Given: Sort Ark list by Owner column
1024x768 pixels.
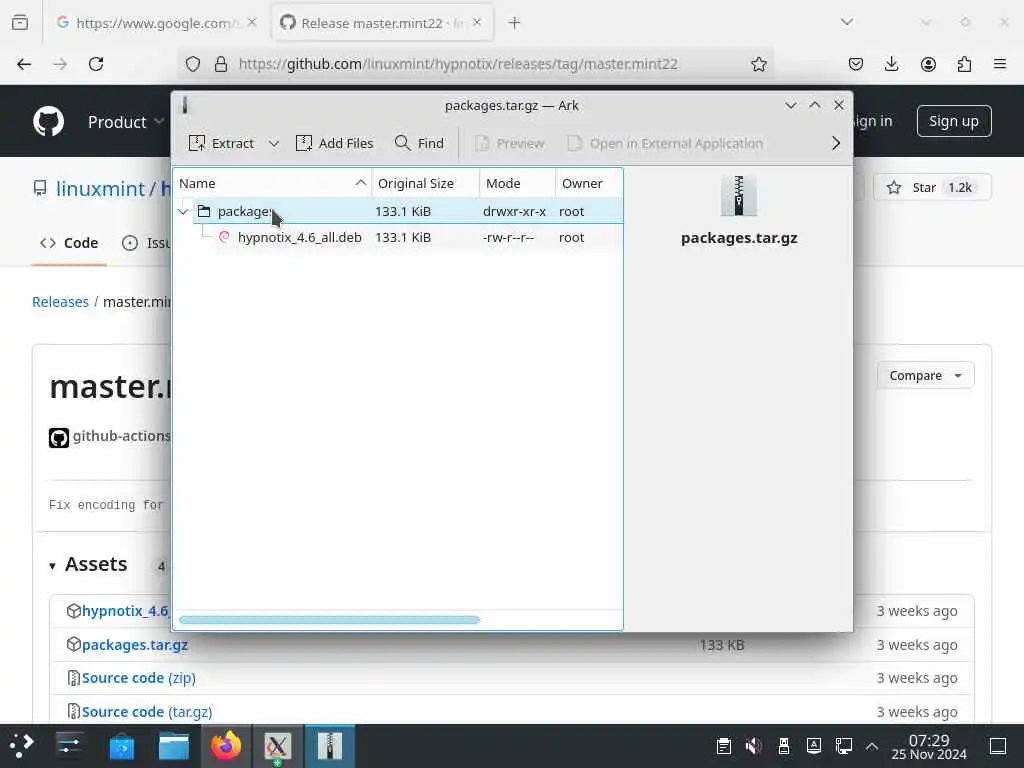Looking at the screenshot, I should click(x=589, y=184).
